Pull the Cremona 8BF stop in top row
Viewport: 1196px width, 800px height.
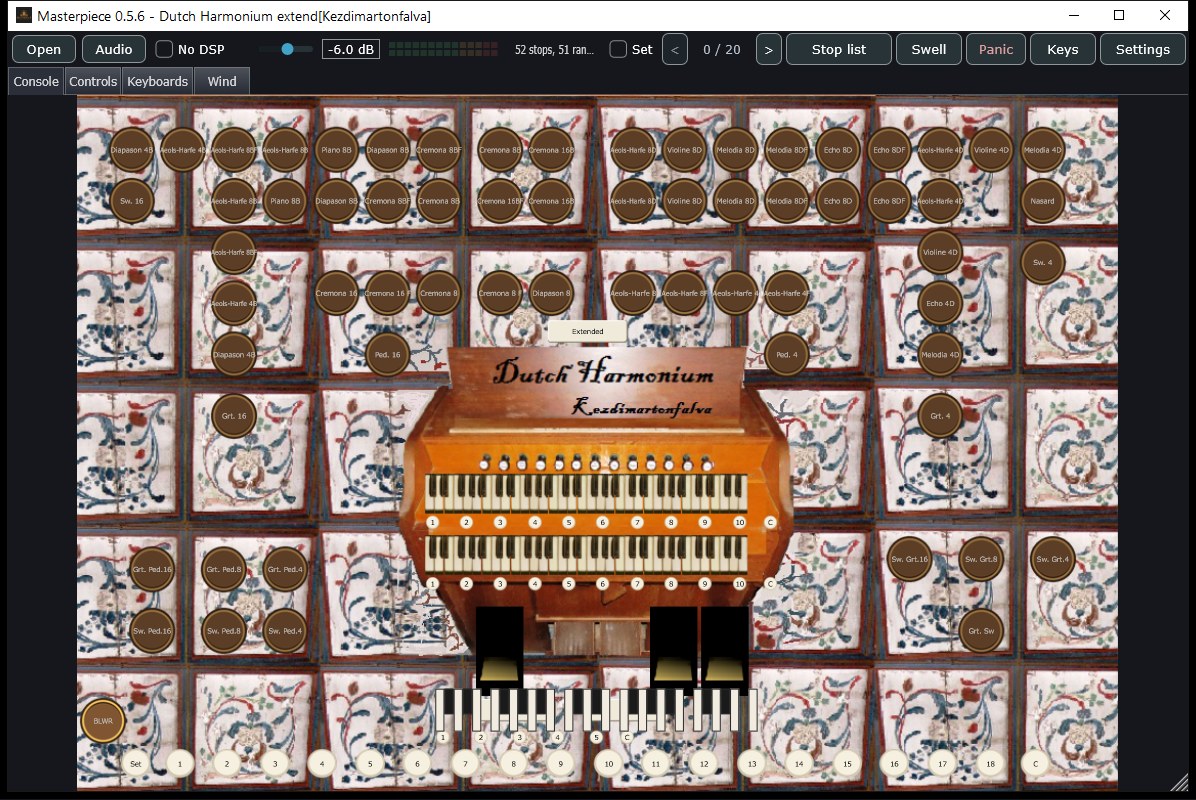point(439,150)
